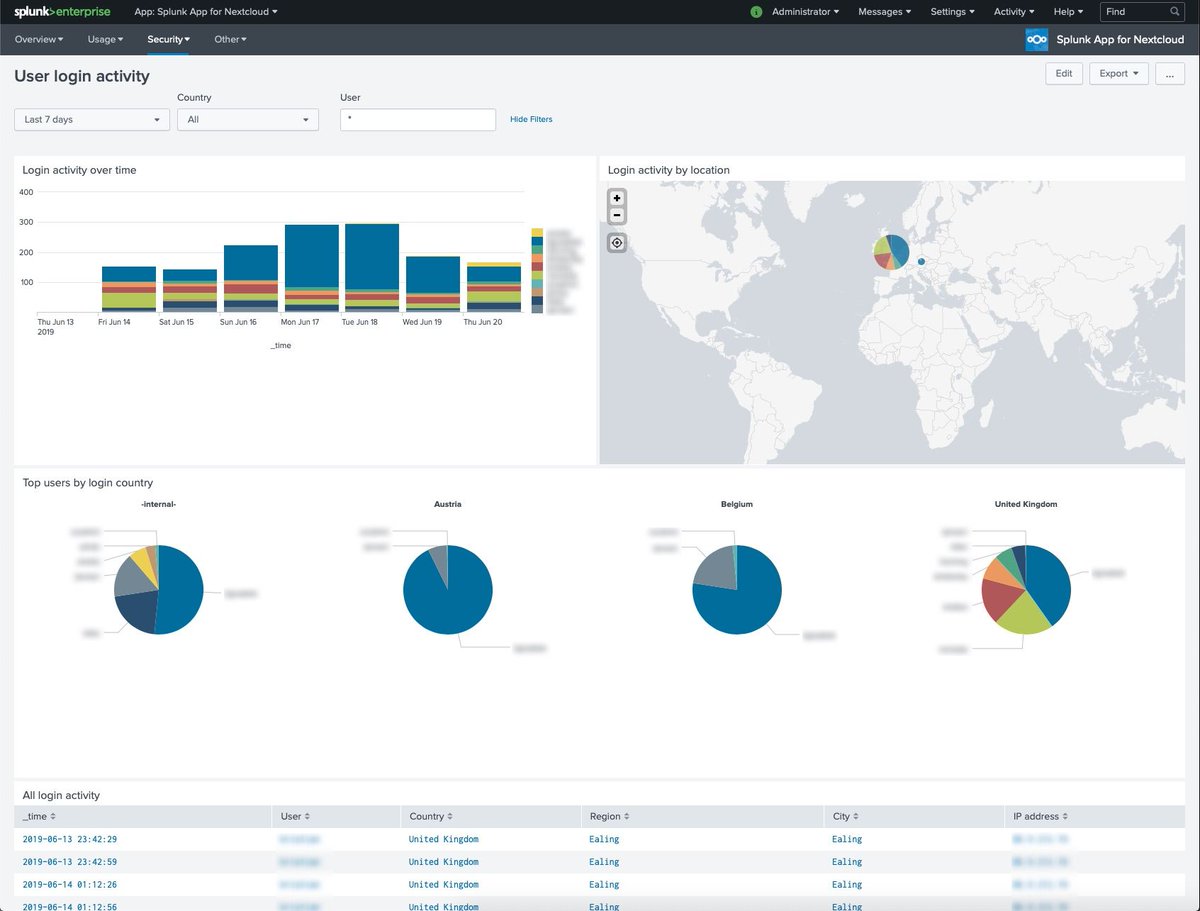Zoom in on the login location map

617,198
